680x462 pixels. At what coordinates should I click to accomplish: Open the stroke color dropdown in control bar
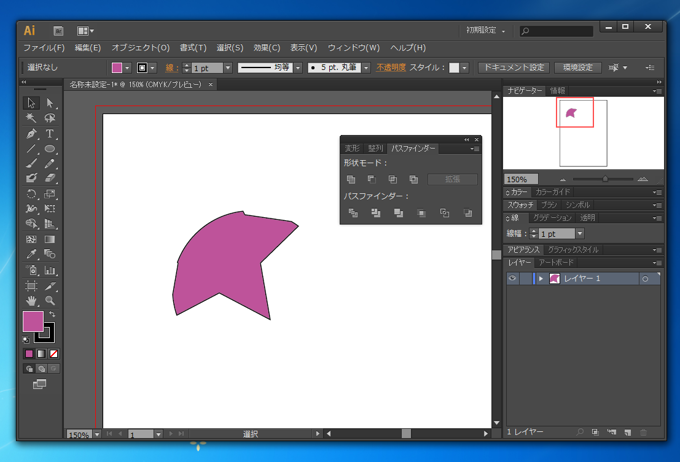point(153,68)
